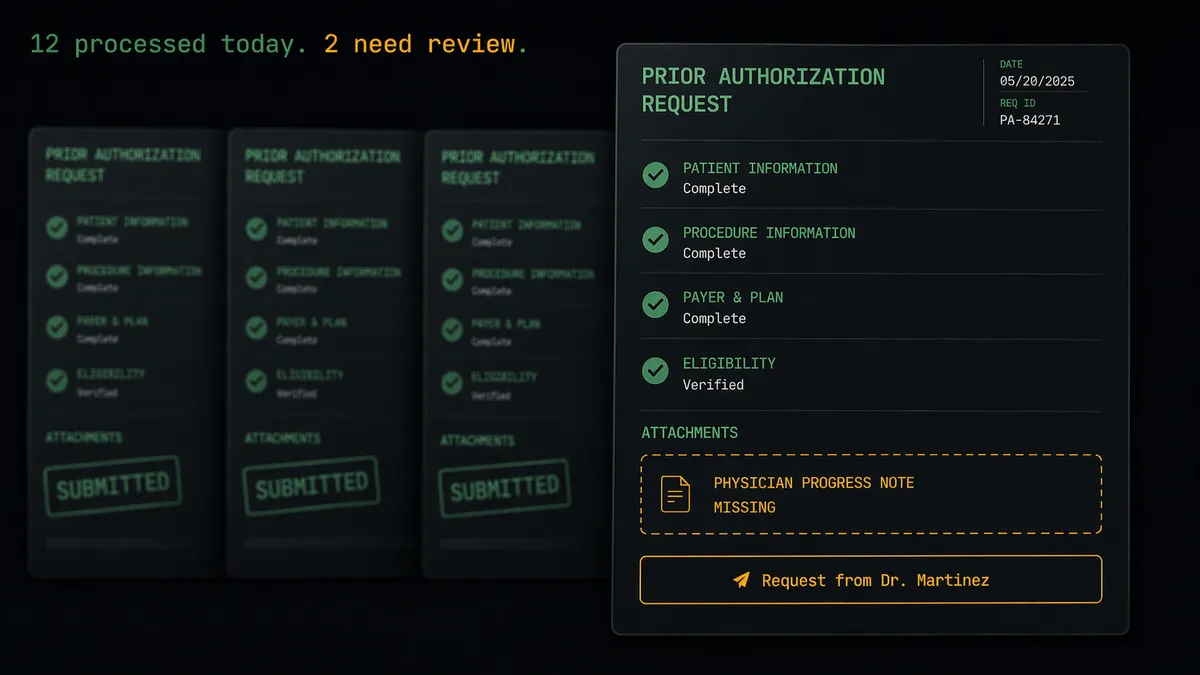Select the Eligibility verified checkmark icon

coord(655,371)
